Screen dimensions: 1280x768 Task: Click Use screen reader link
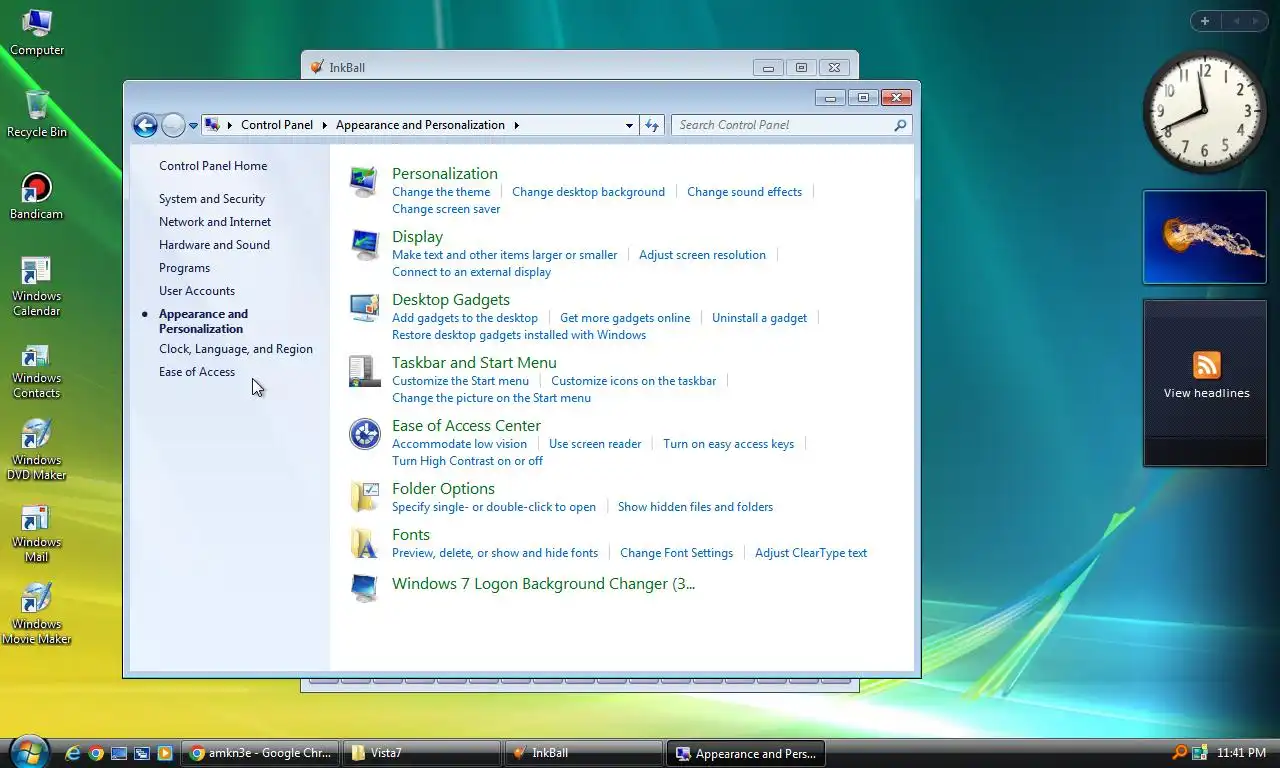point(595,444)
